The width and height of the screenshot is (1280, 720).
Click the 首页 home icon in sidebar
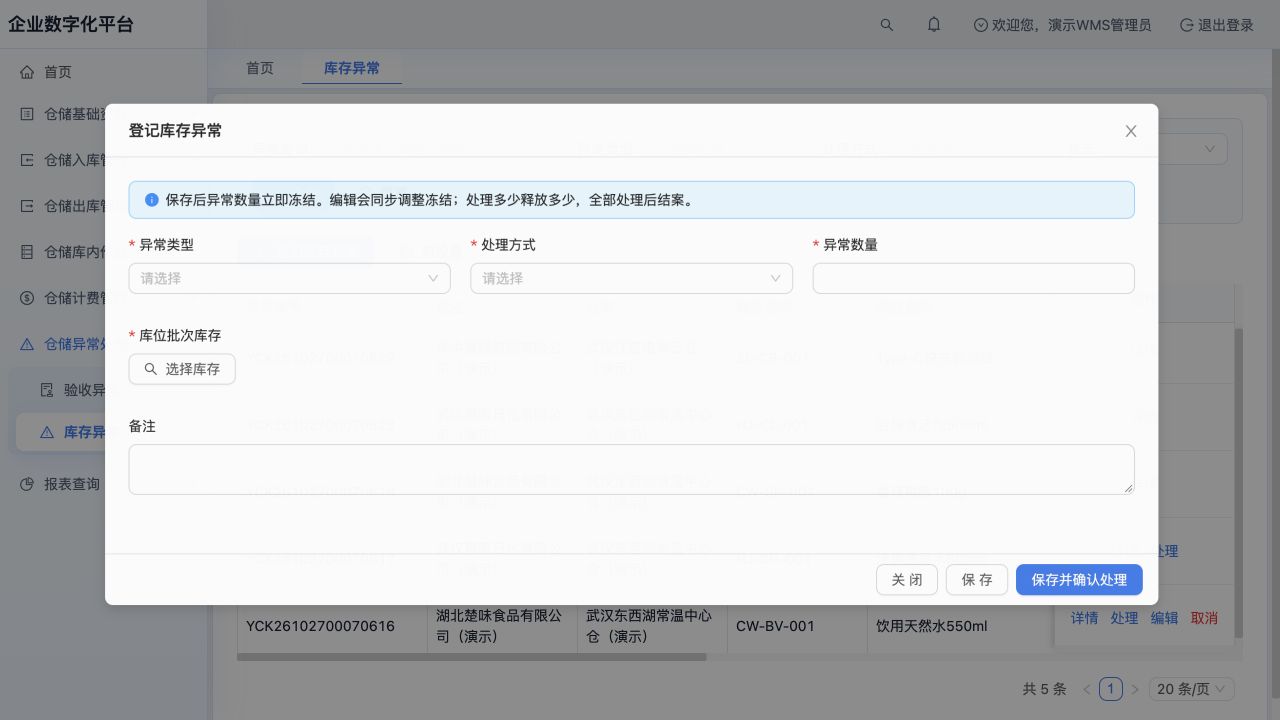pyautogui.click(x=27, y=72)
